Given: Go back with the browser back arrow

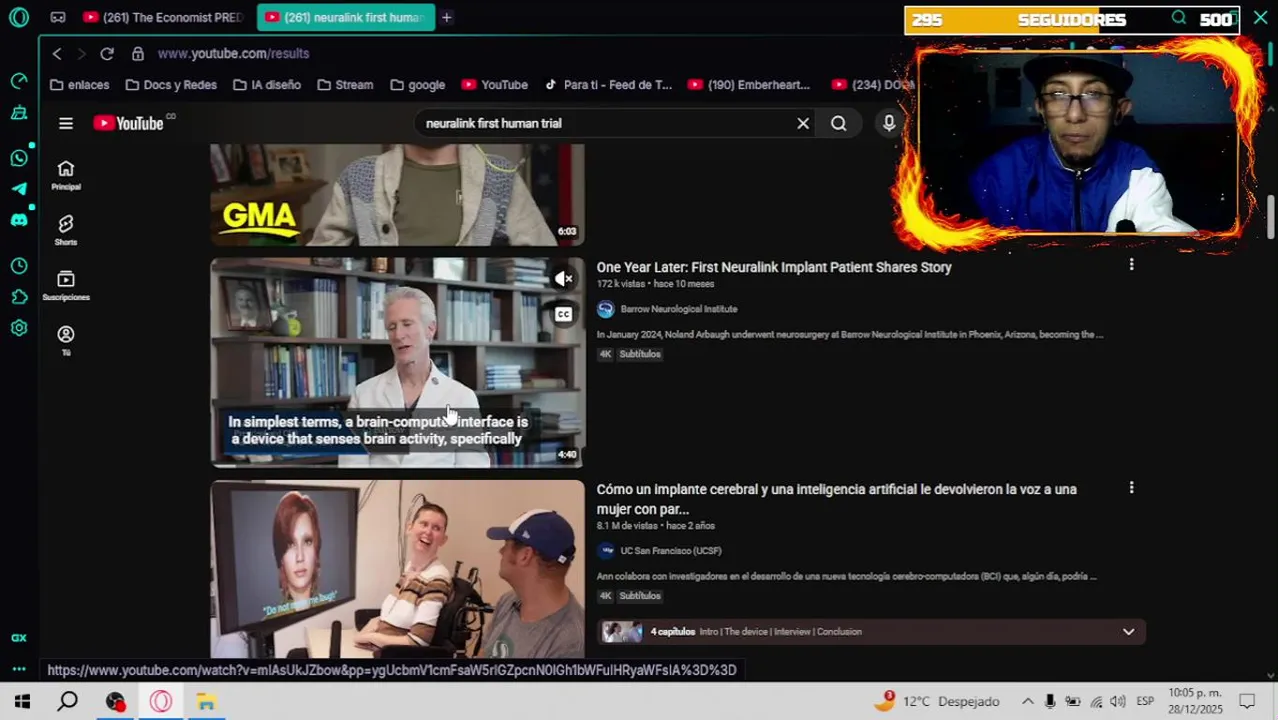Looking at the screenshot, I should pyautogui.click(x=57, y=53).
